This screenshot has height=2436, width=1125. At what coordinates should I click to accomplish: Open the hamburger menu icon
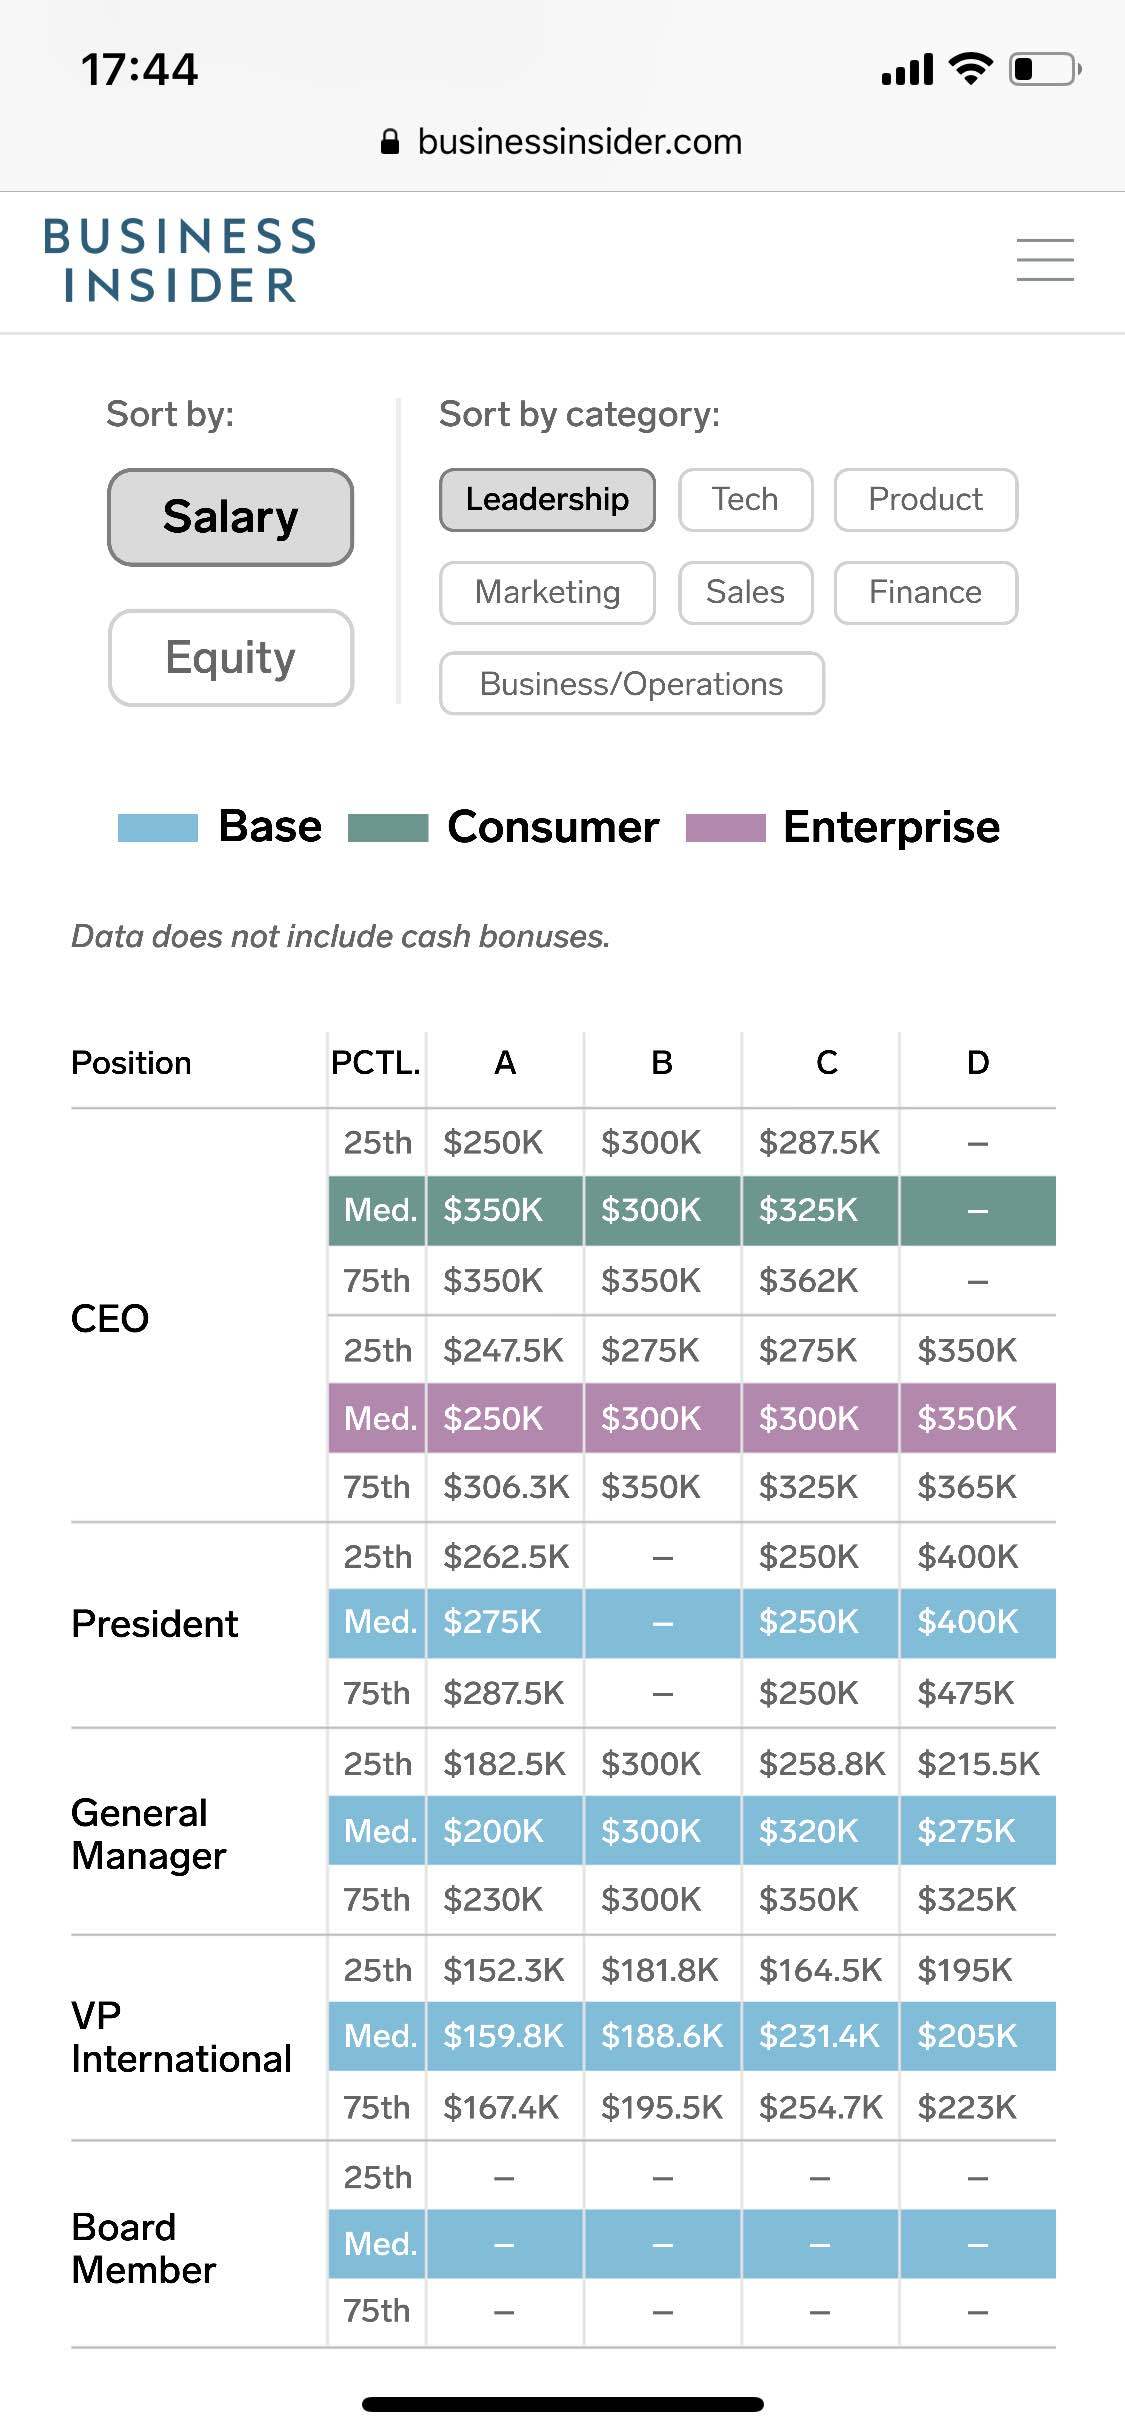[1045, 260]
